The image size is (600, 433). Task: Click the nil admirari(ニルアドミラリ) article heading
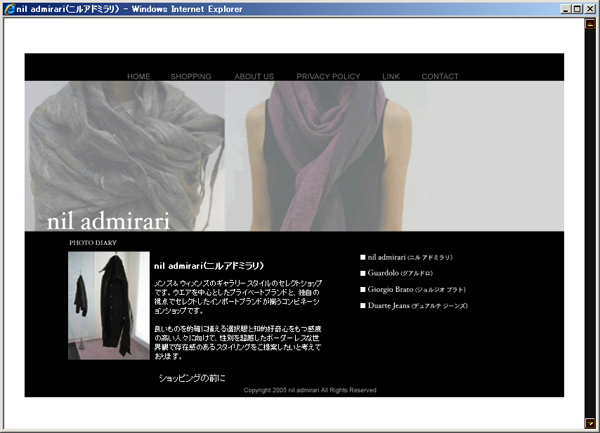(x=209, y=266)
